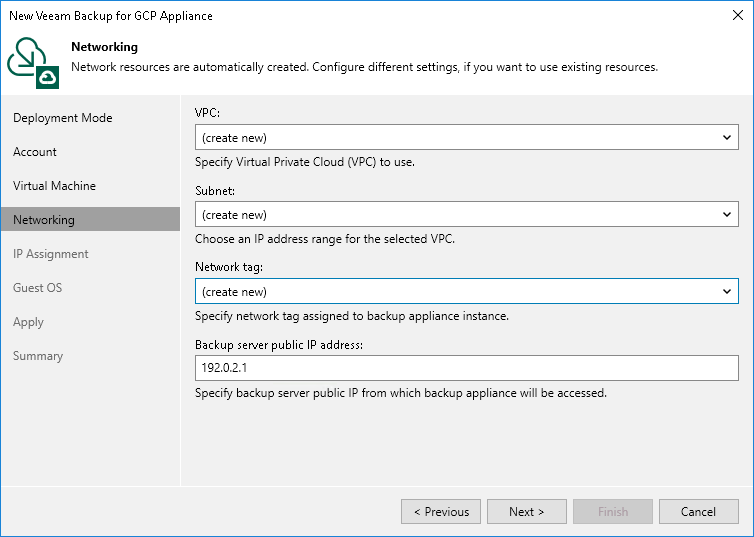Screen dimensions: 754x537
Task: Cancel the appliance wizard
Action: click(698, 512)
